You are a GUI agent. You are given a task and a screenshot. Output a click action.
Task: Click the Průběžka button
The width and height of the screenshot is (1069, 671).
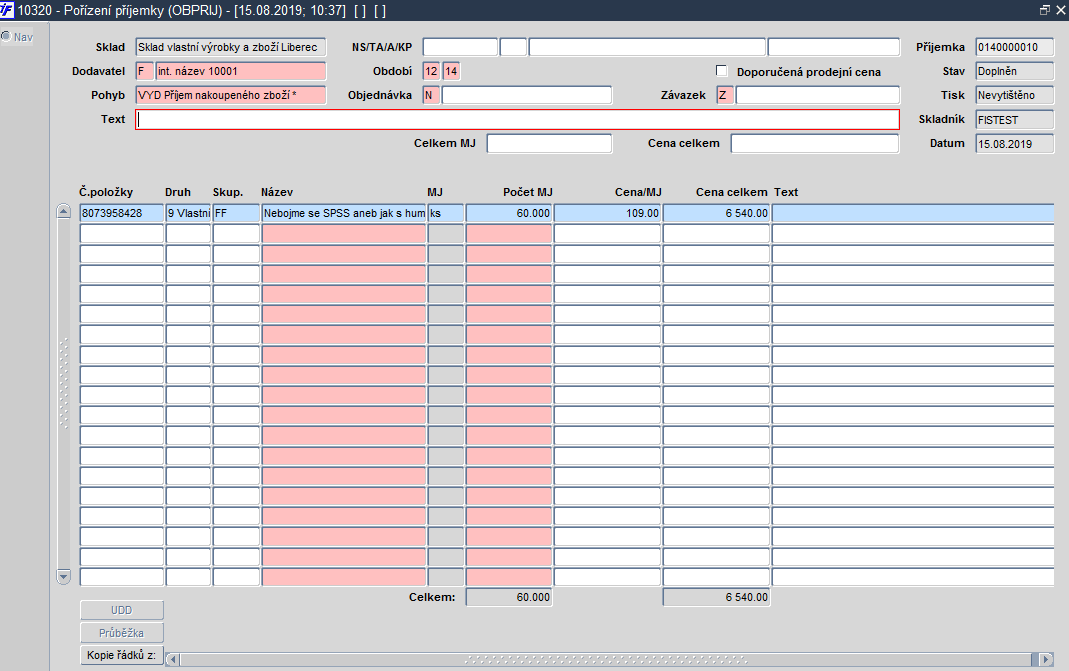(x=121, y=633)
